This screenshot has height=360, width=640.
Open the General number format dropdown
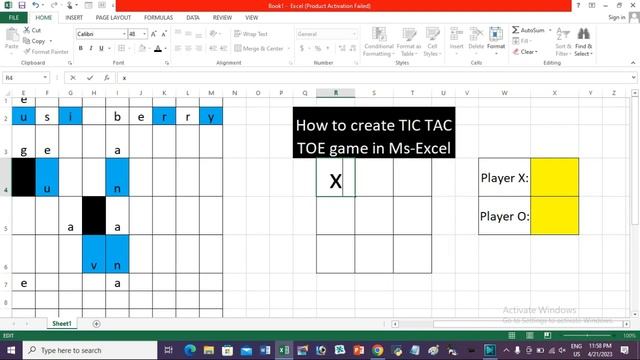pyautogui.click(x=354, y=34)
